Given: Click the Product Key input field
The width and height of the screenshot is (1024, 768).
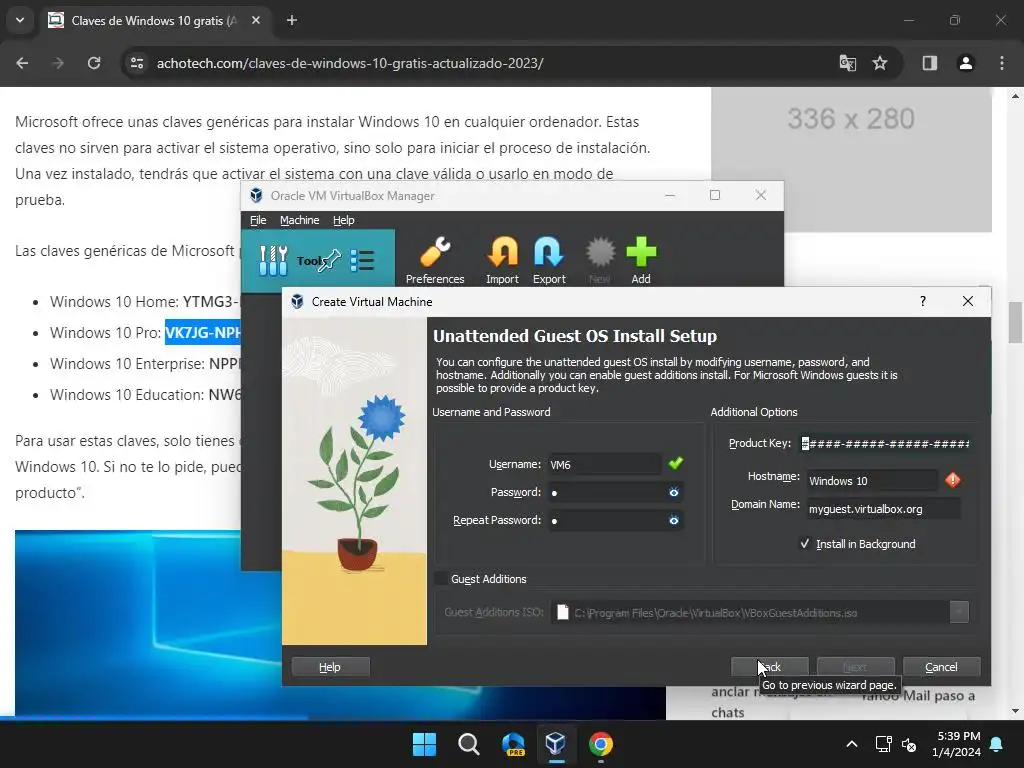Looking at the screenshot, I should coord(885,443).
